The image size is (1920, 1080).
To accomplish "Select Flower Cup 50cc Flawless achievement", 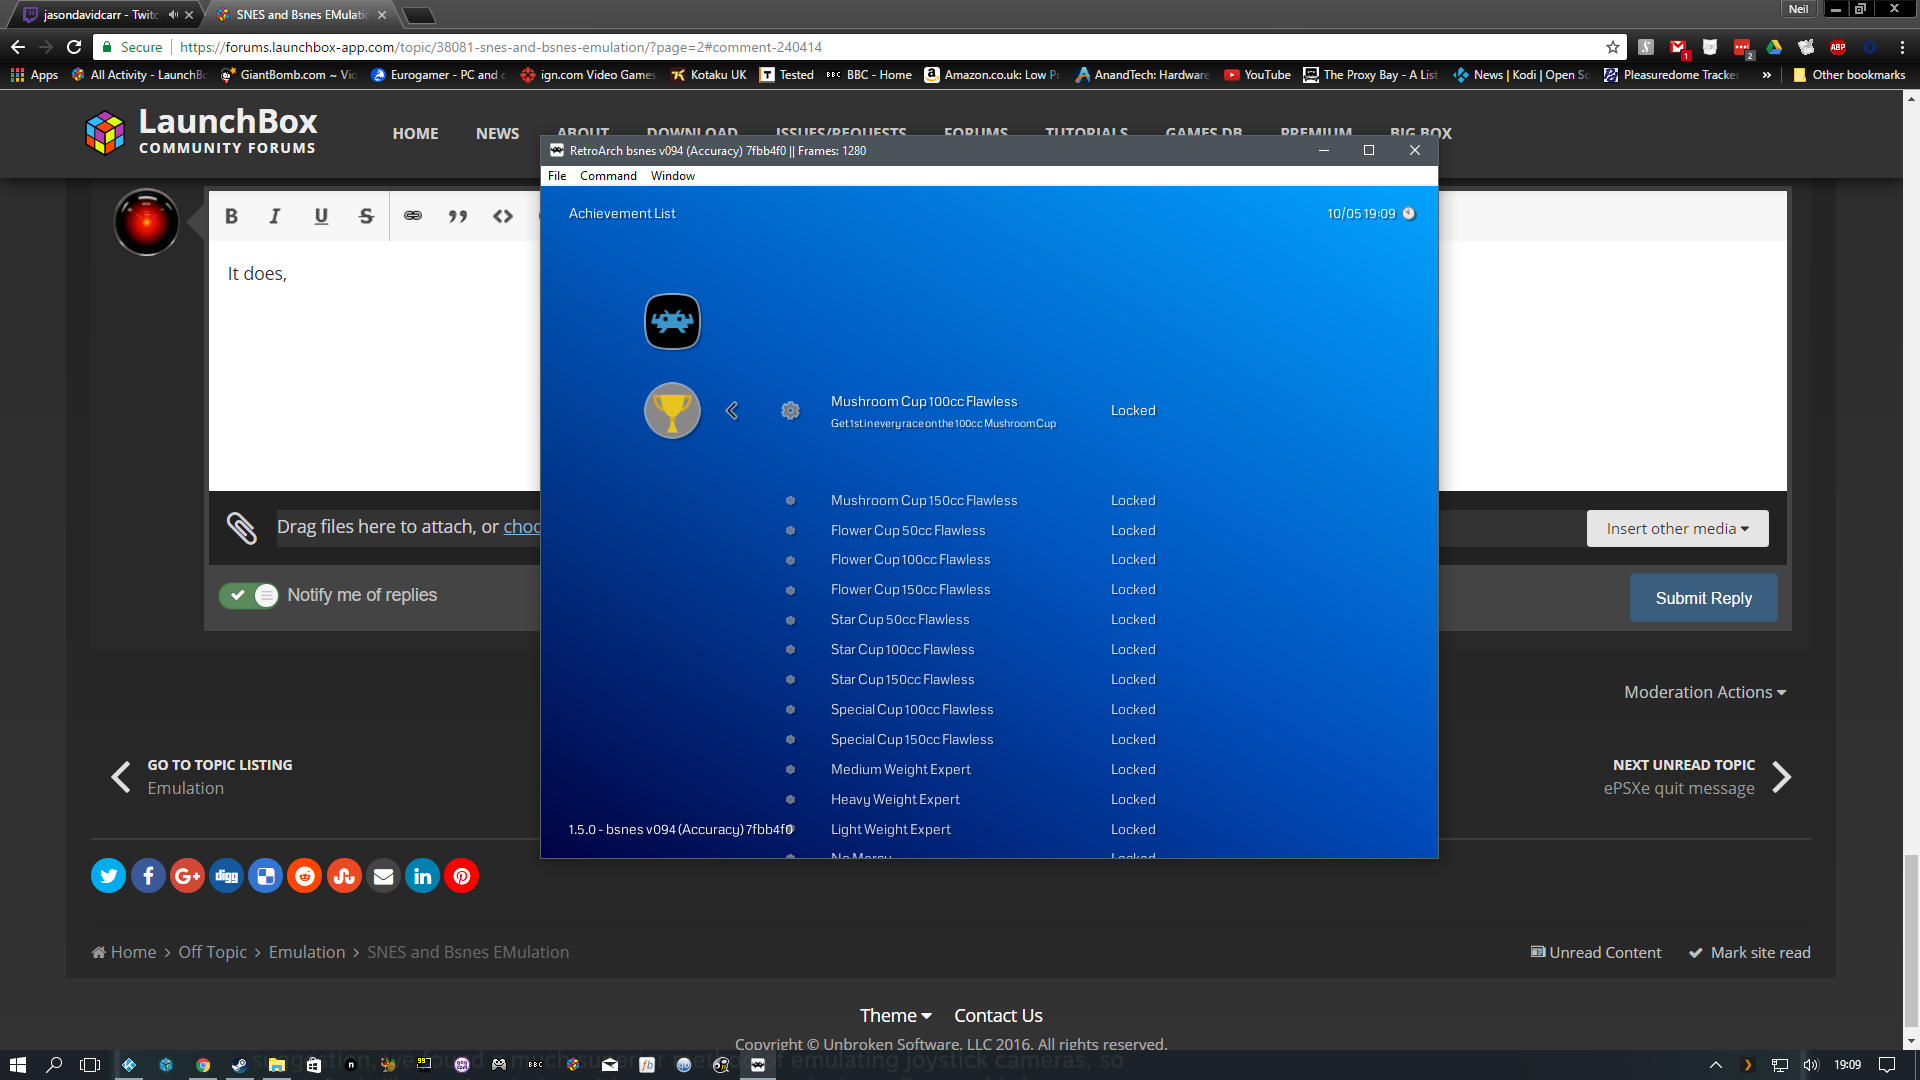I will (x=908, y=531).
